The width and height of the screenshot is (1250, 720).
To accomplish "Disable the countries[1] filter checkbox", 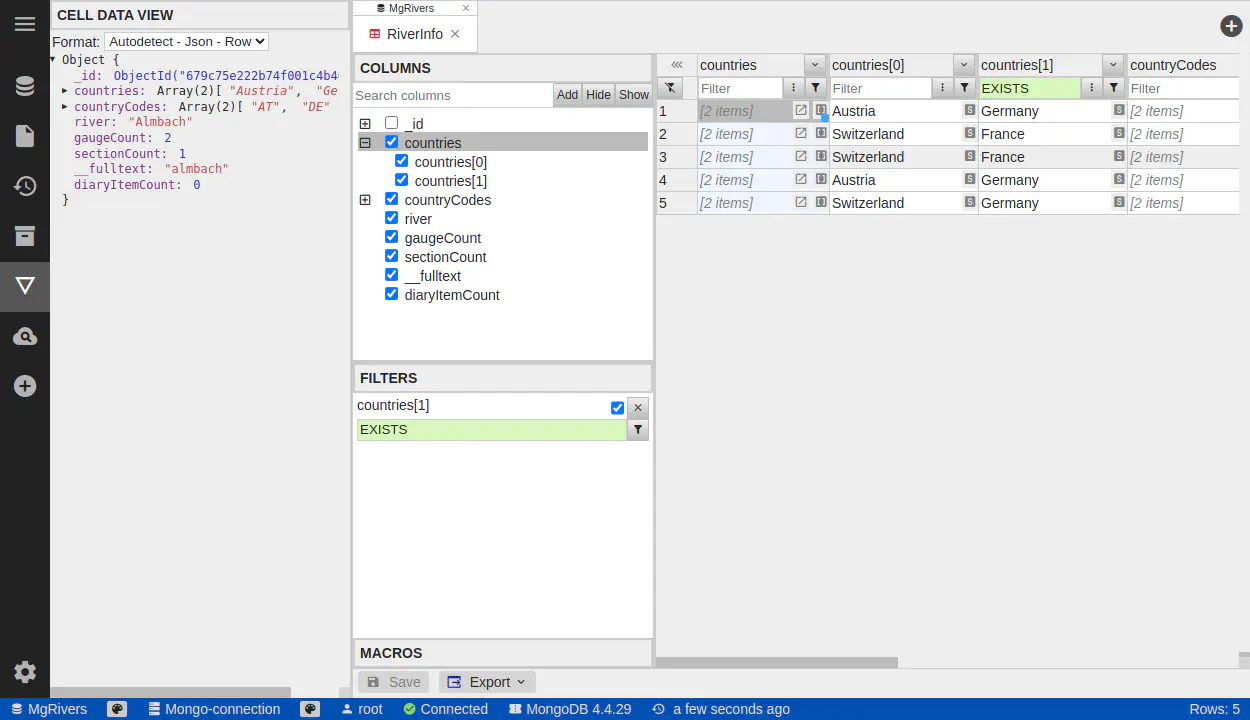I will click(617, 408).
